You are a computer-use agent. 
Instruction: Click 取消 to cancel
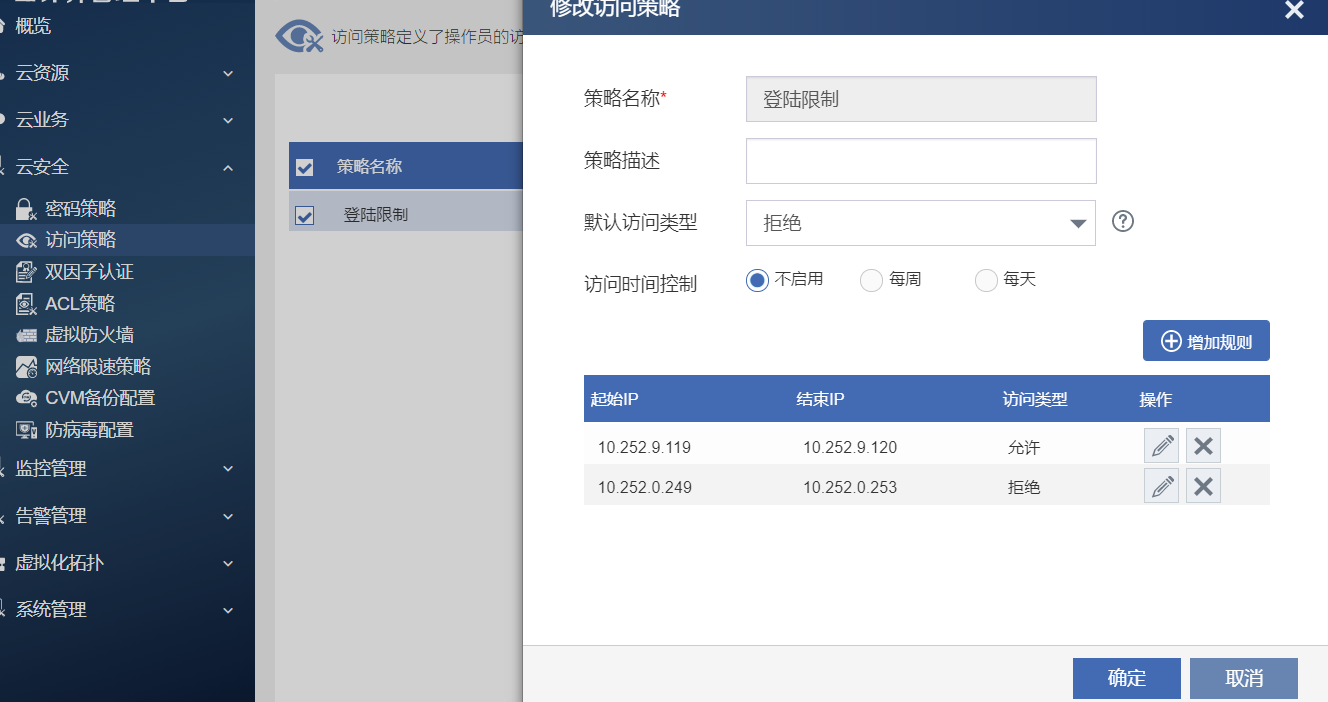click(x=1244, y=678)
